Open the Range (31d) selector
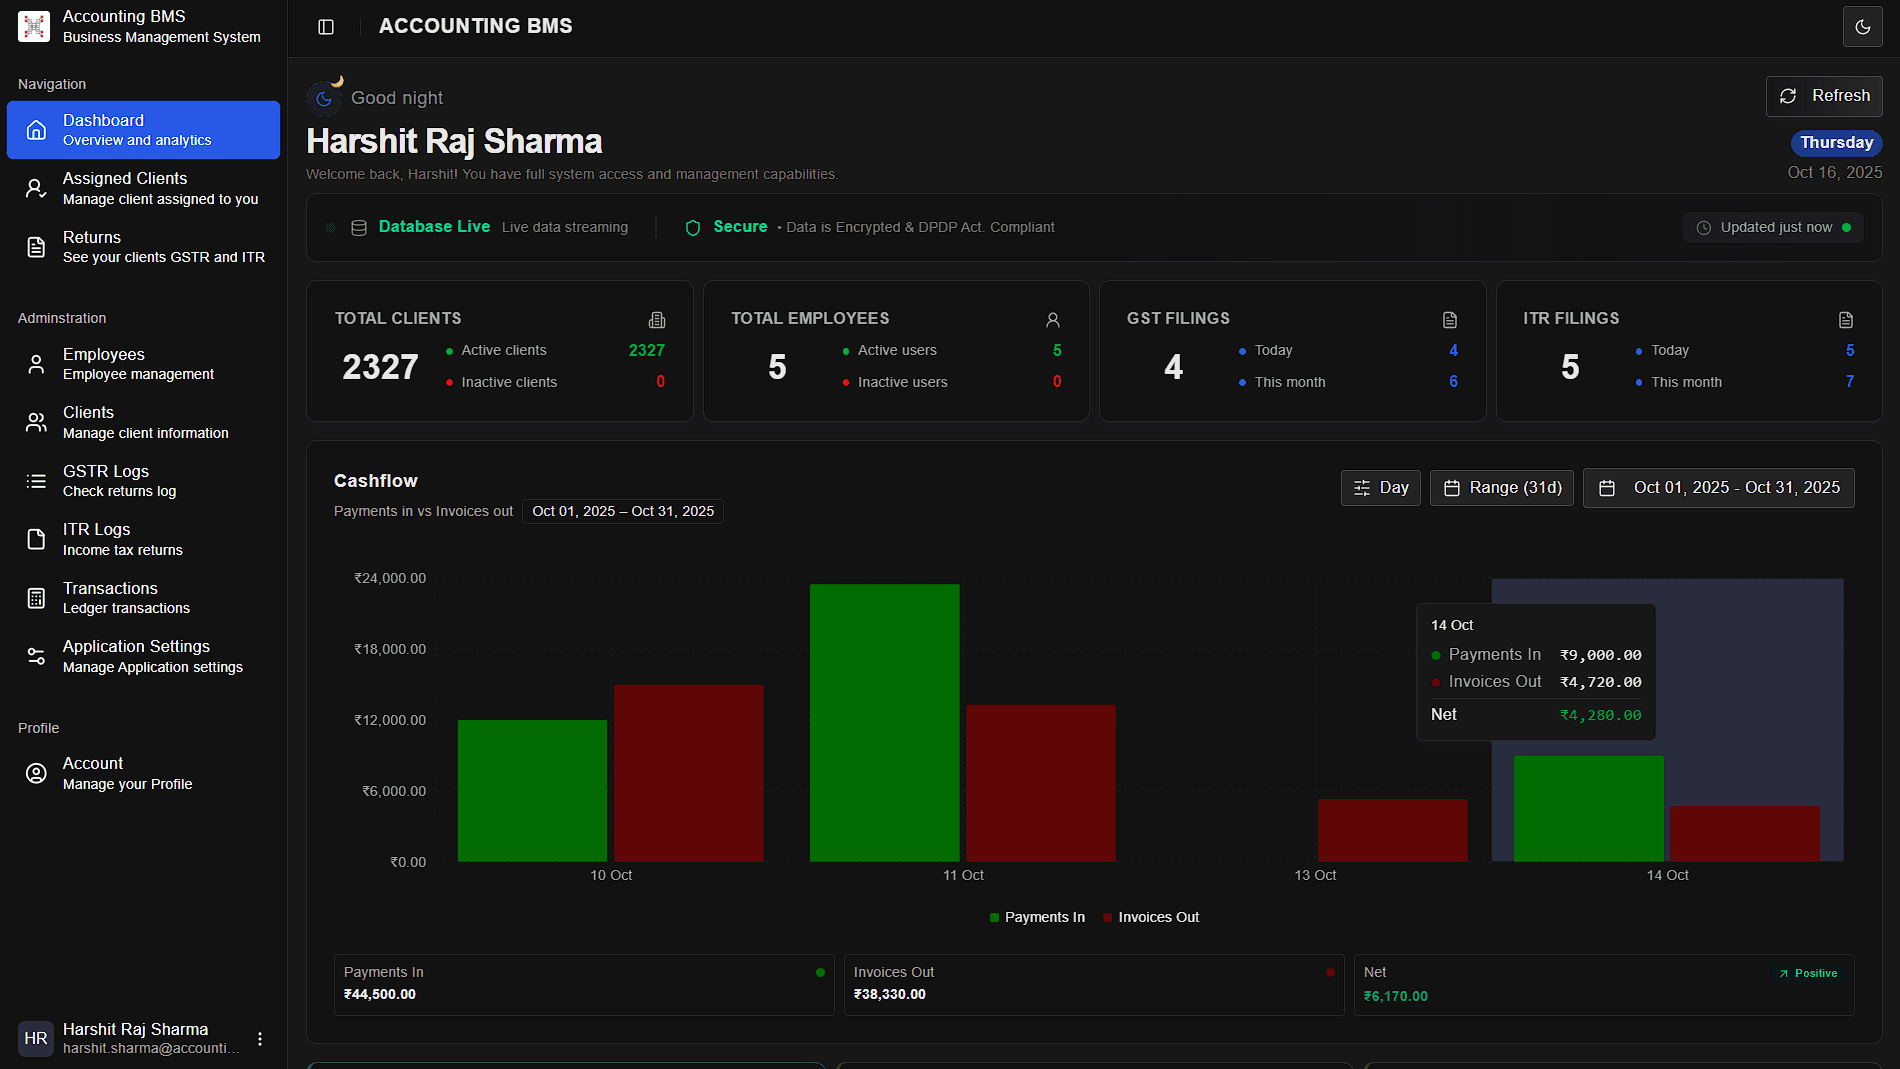The height and width of the screenshot is (1069, 1900). (x=1501, y=488)
